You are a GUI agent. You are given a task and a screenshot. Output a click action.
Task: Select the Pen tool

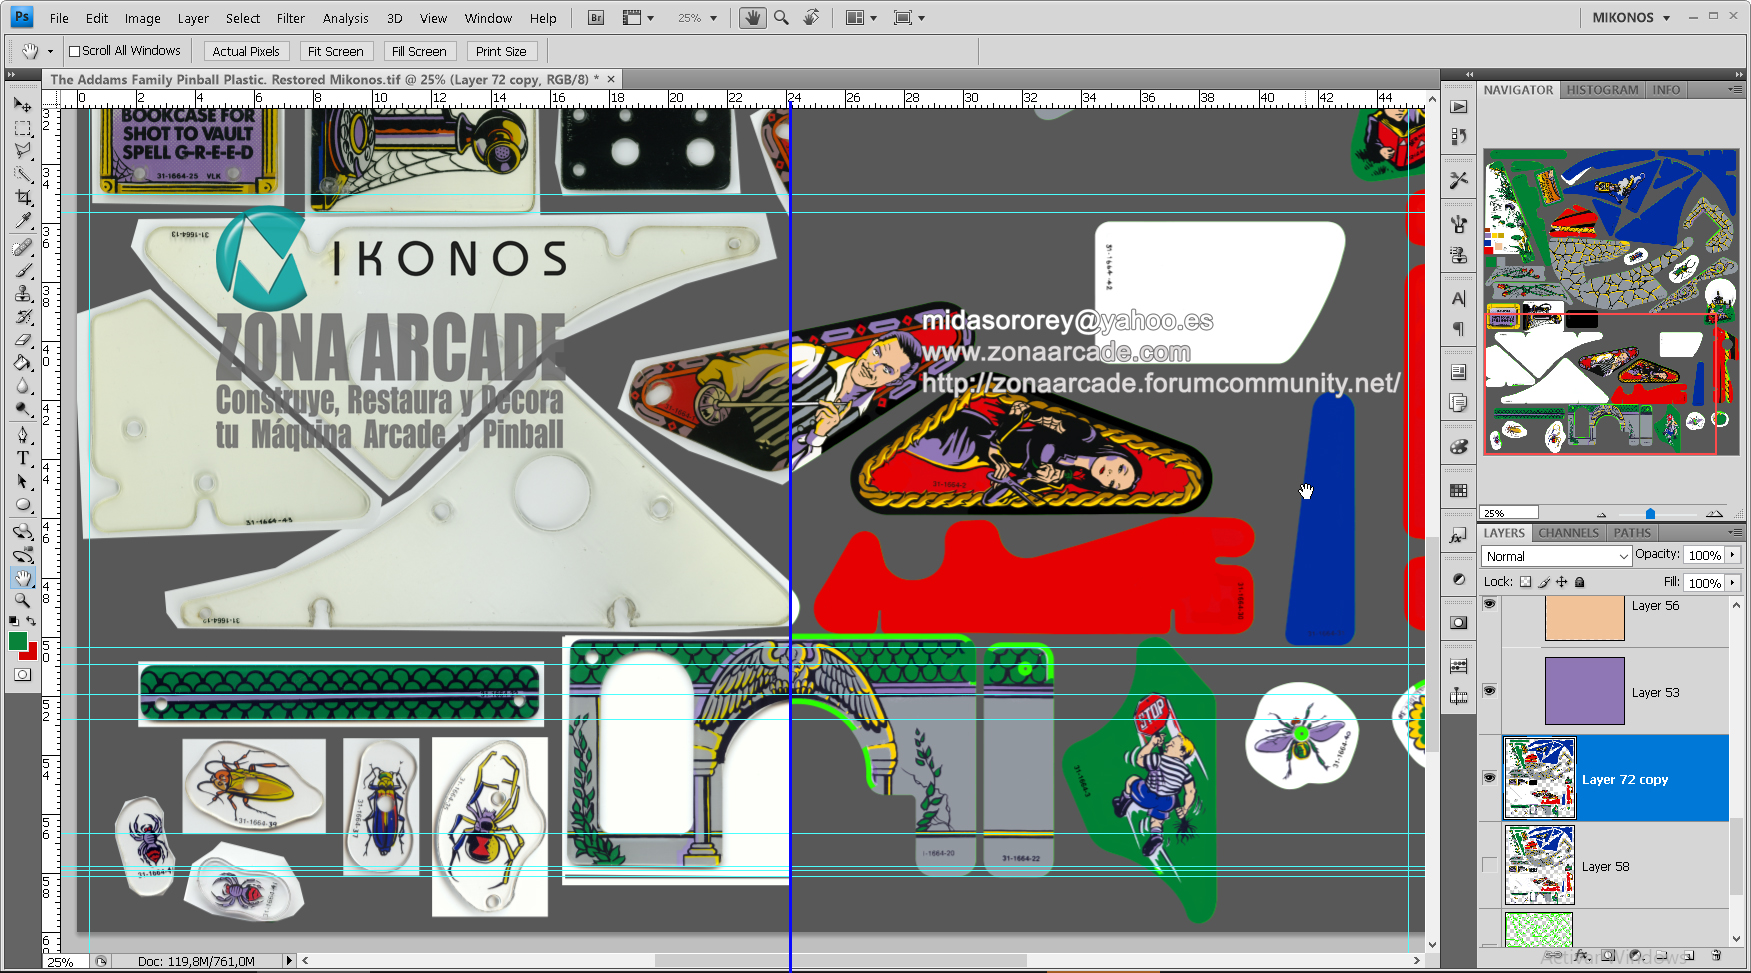tap(22, 435)
